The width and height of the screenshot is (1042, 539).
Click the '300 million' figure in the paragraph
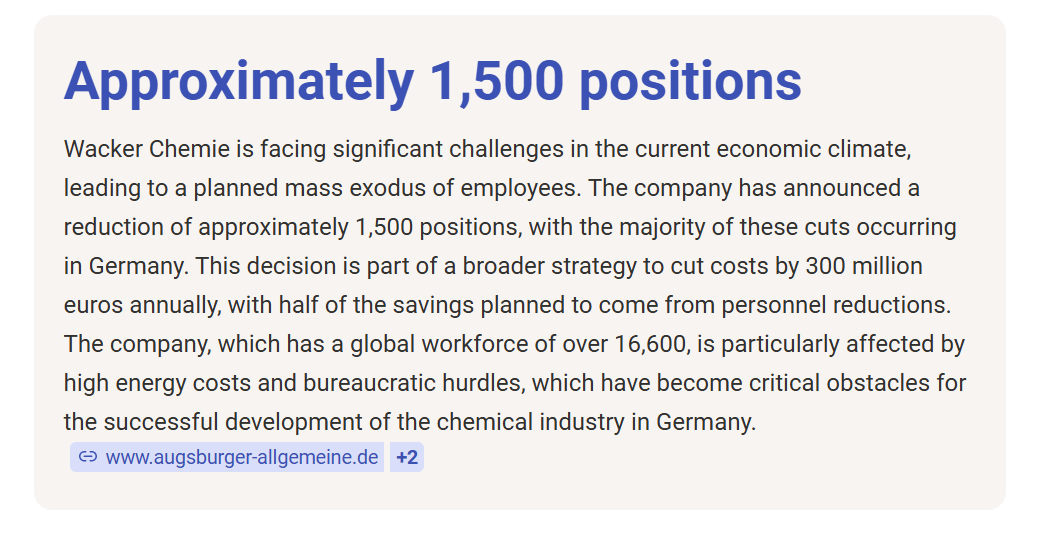tap(864, 267)
